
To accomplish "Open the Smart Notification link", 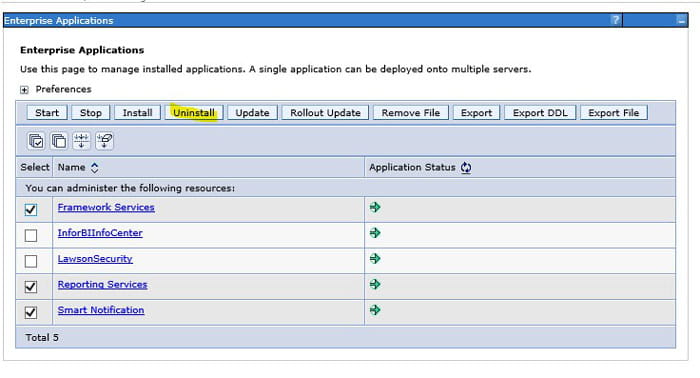I will [x=101, y=310].
